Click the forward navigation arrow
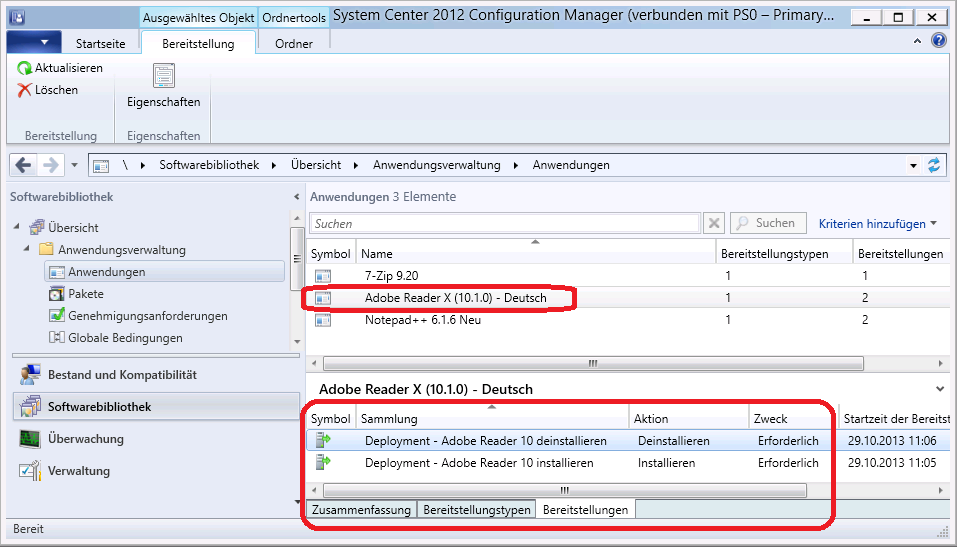This screenshot has height=547, width=957. 51,165
